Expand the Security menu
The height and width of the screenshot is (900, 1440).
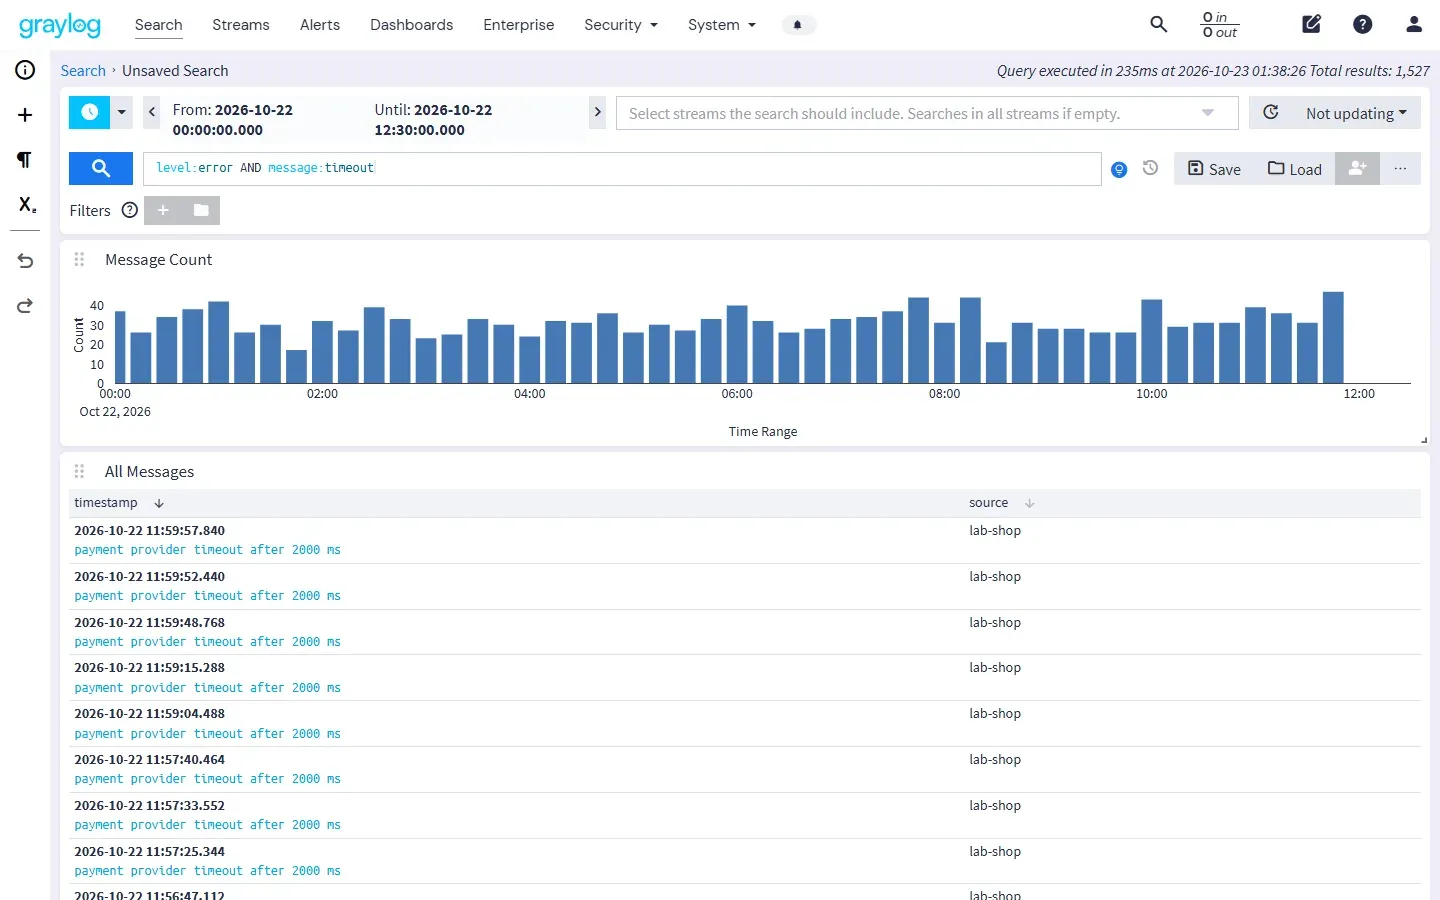621,25
